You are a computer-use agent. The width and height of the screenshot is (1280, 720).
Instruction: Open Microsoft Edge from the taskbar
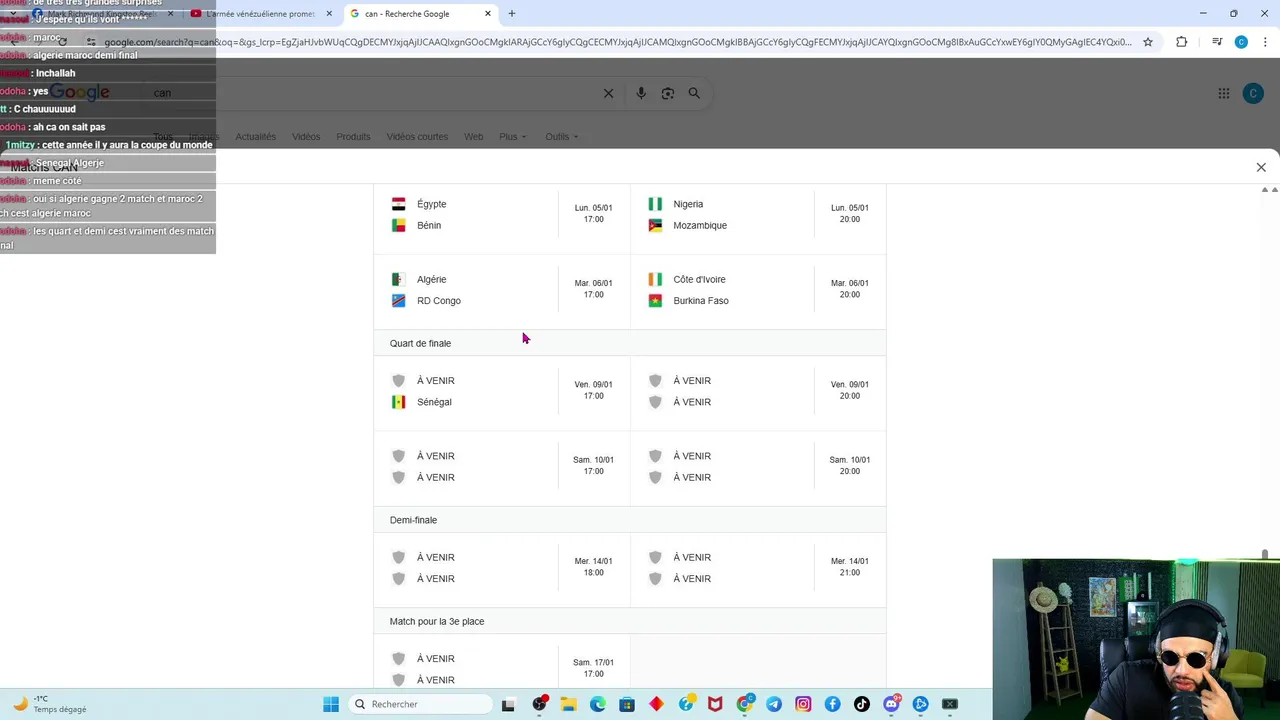(598, 704)
